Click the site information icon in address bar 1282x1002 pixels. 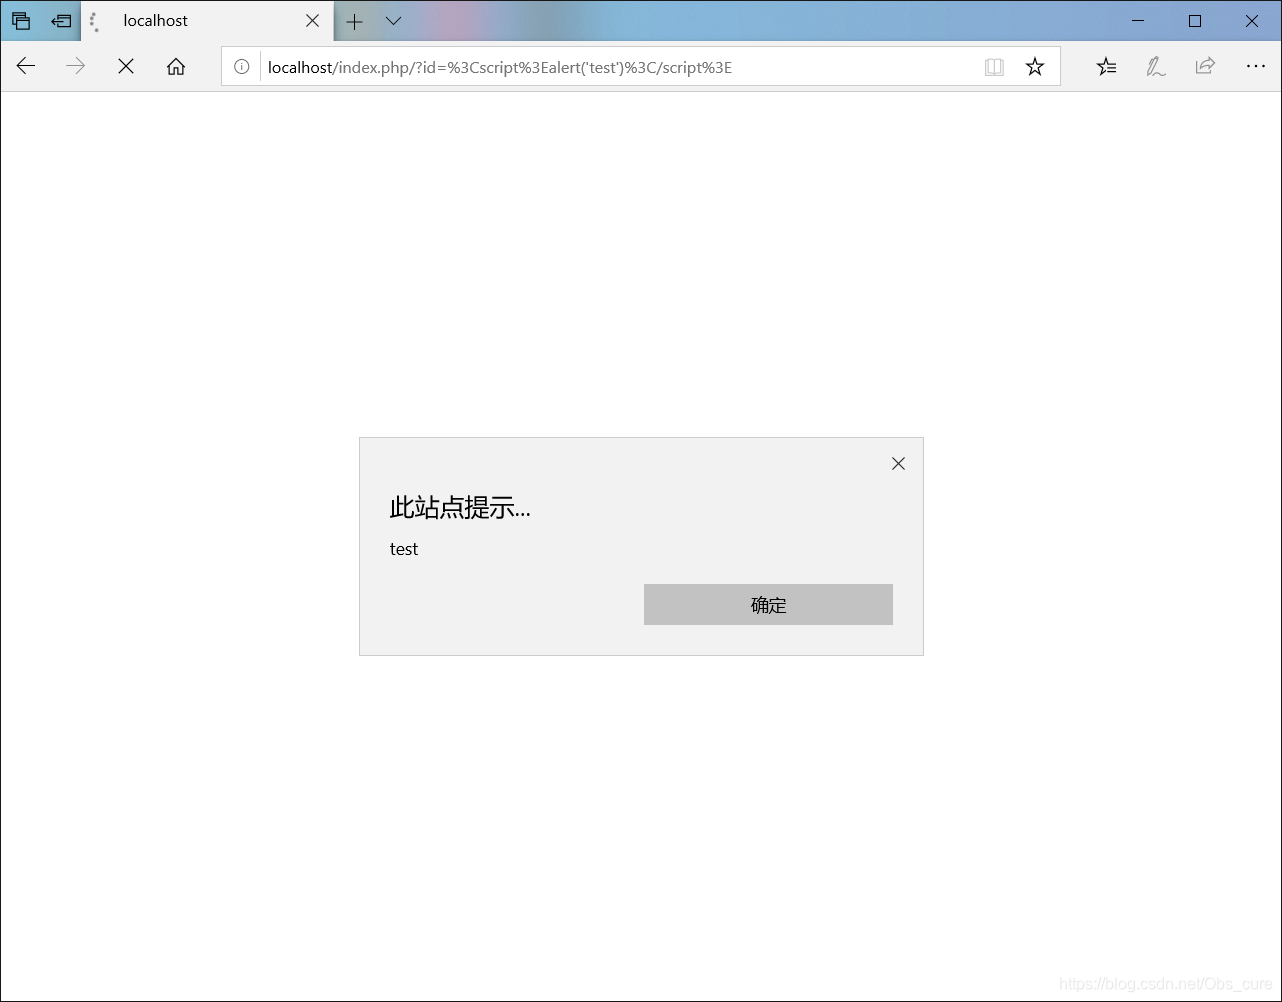click(240, 67)
